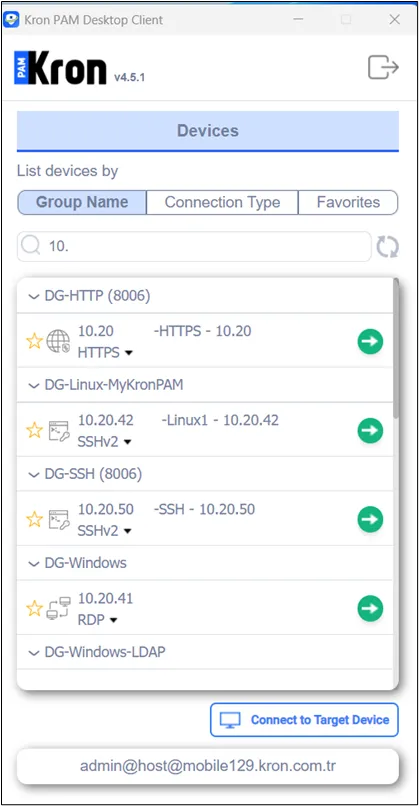Screen dimensions: 419x806
Task: Click the admin@host@mobile129.kron.com.tr account bar
Action: (208, 766)
